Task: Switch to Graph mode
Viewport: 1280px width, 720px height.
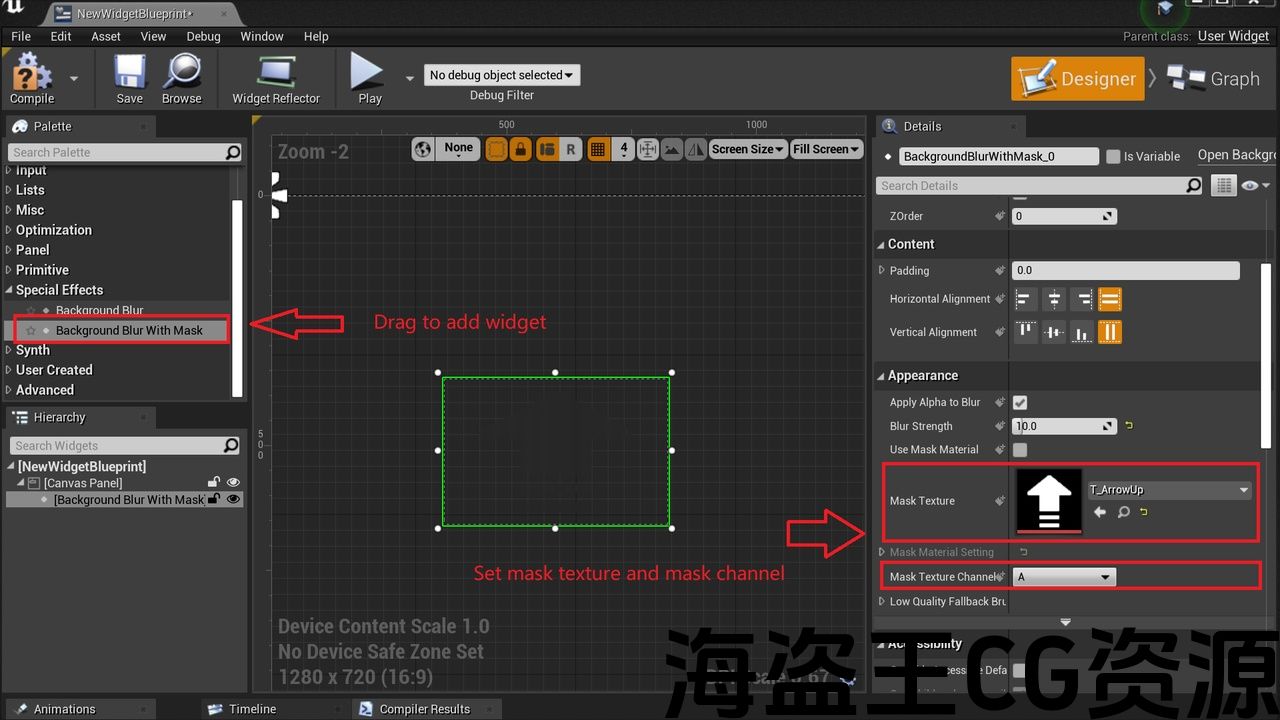Action: (x=1214, y=79)
